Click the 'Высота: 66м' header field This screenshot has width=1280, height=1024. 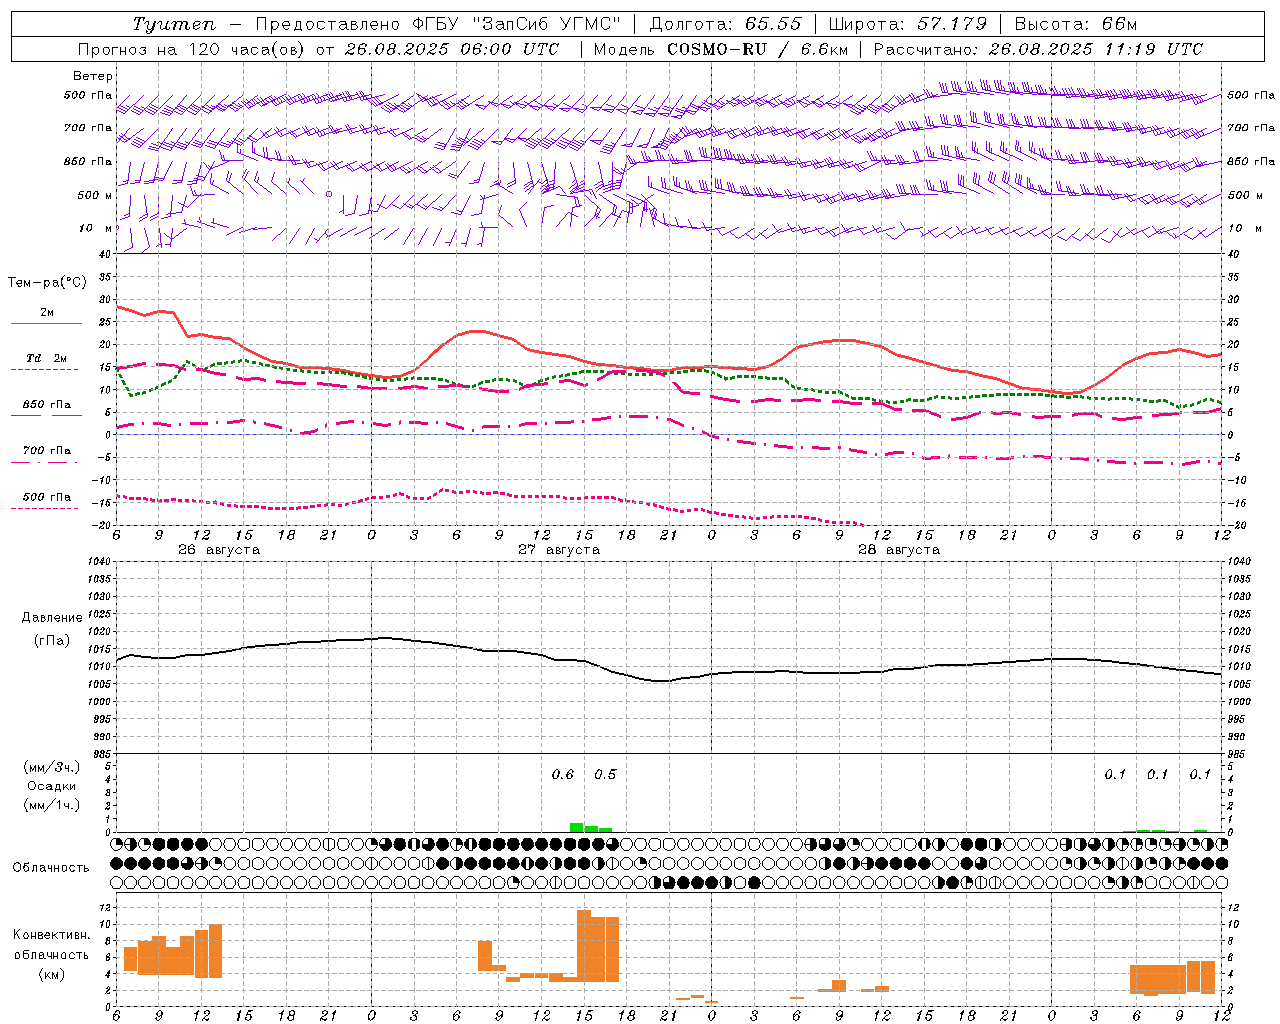click(1075, 24)
